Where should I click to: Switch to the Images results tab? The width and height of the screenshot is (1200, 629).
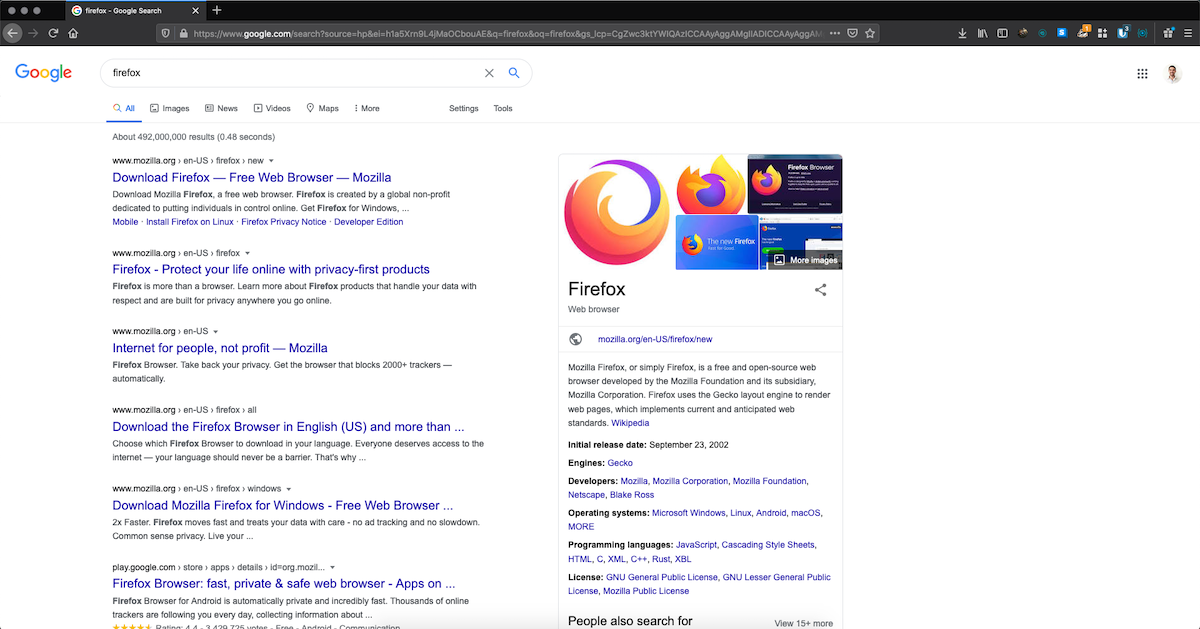[x=169, y=108]
